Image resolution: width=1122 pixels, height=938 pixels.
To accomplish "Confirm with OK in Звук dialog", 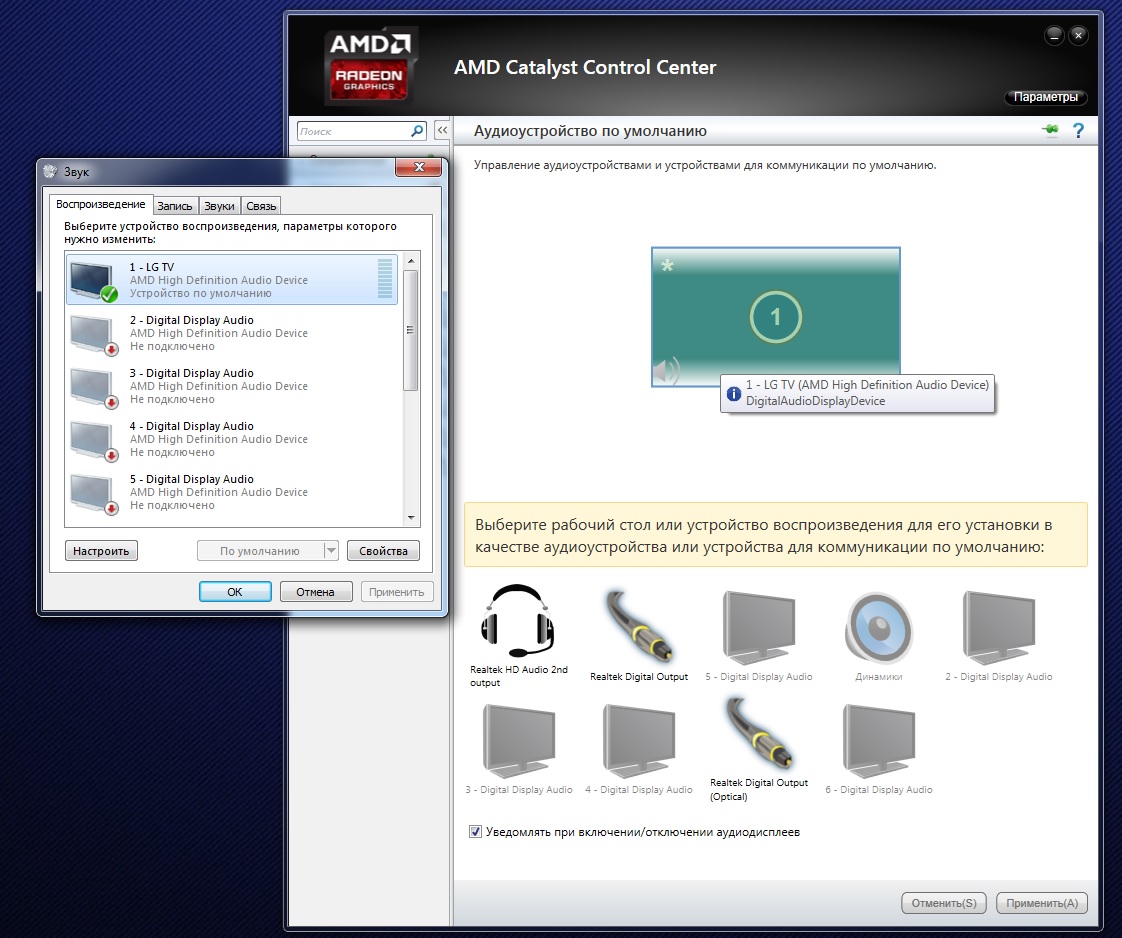I will coord(235,592).
